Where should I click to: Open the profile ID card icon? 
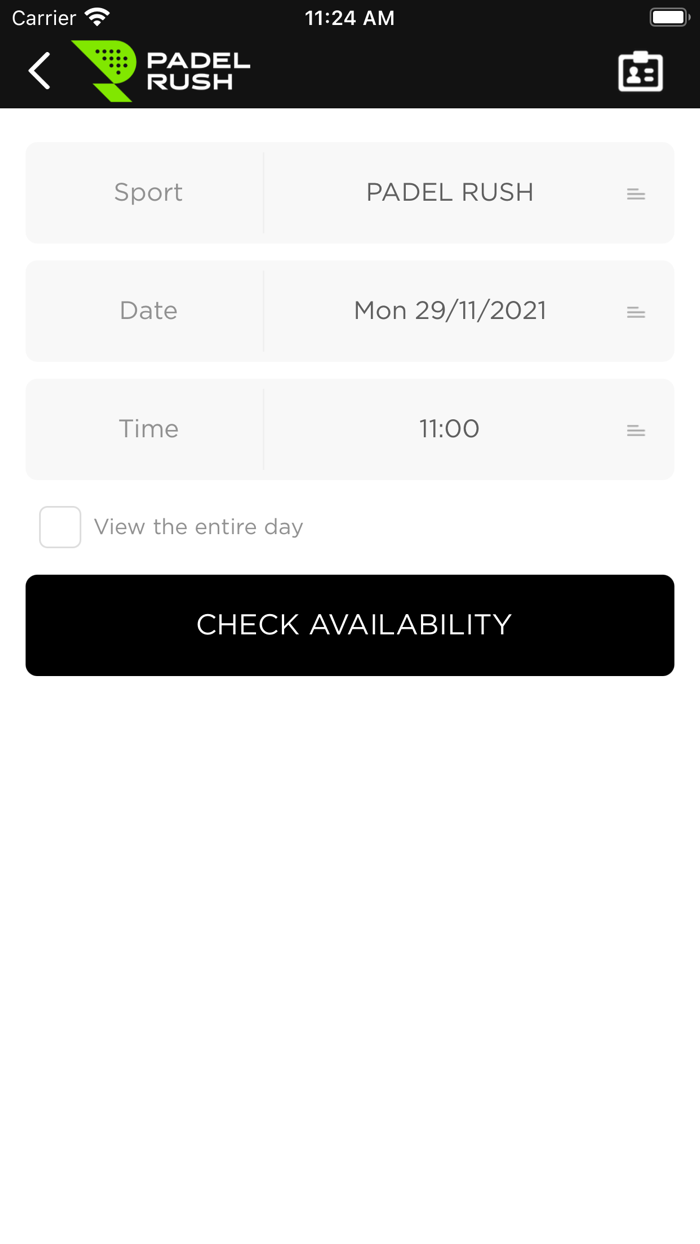pos(640,71)
